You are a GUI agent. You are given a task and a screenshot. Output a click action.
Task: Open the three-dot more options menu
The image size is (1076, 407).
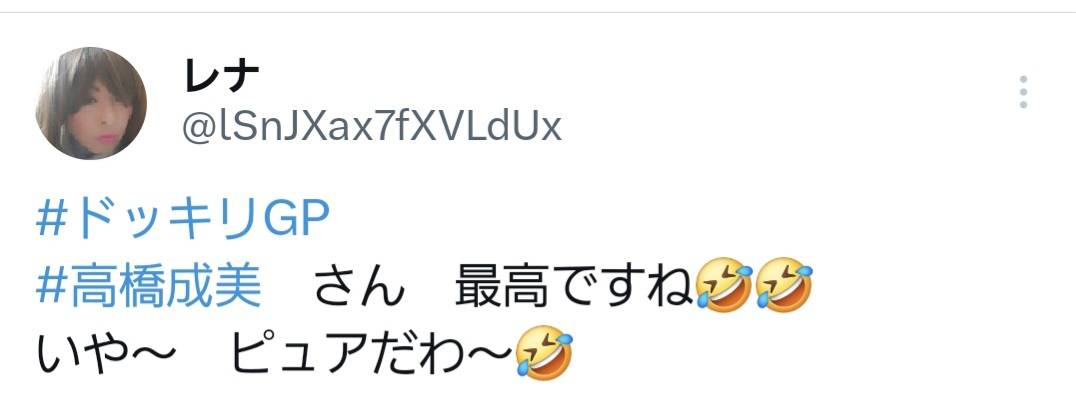(x=1022, y=92)
